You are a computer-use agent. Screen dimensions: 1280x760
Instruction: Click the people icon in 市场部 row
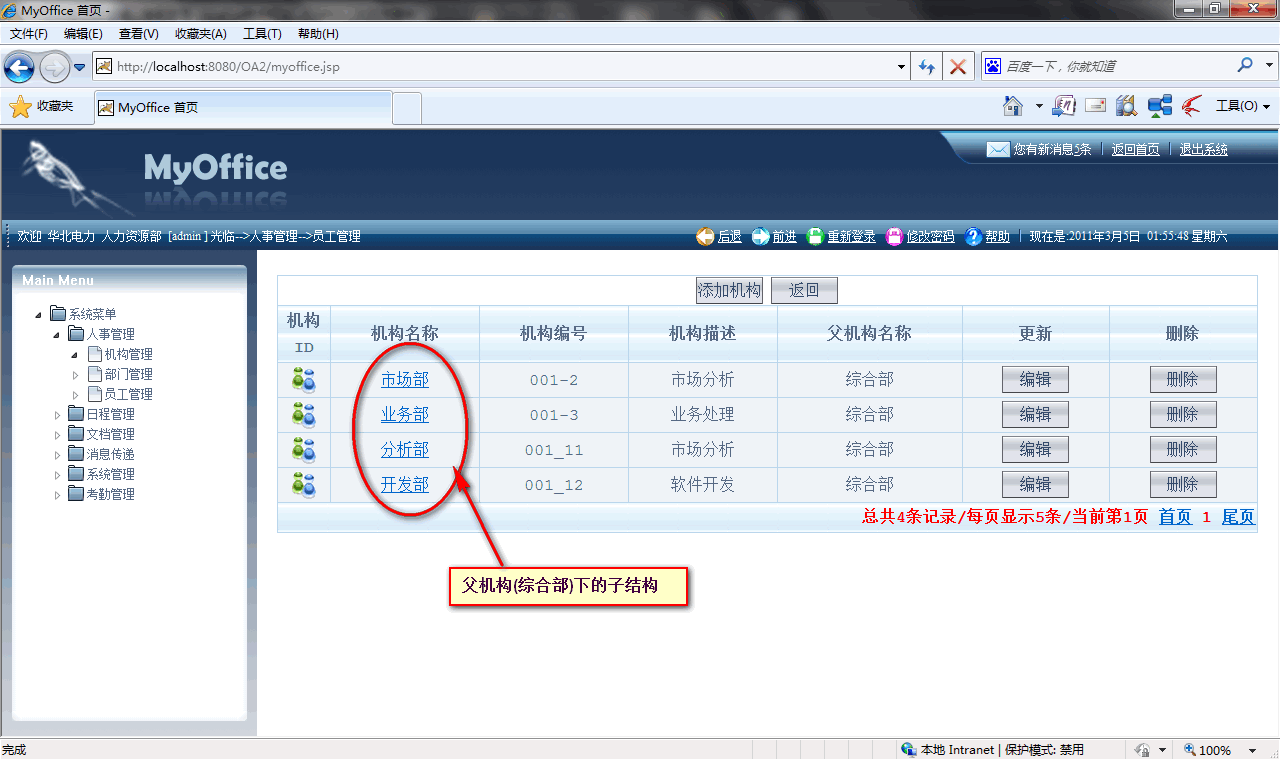[x=303, y=380]
